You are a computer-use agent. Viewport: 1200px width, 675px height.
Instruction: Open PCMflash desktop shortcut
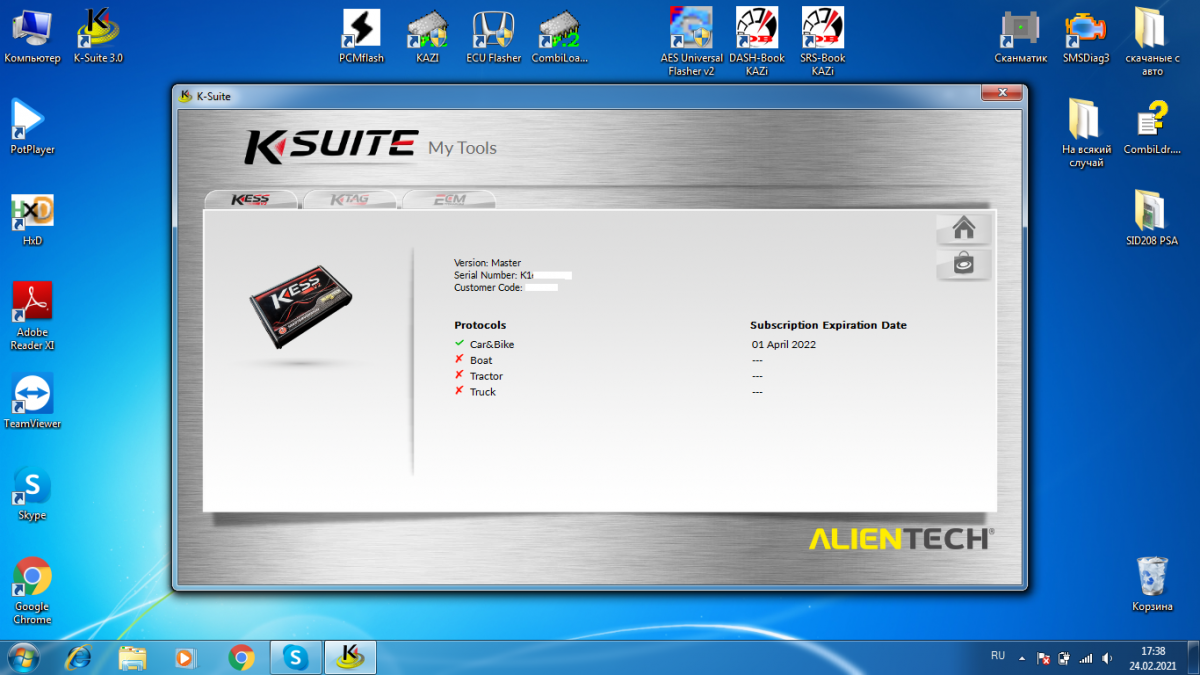[361, 36]
